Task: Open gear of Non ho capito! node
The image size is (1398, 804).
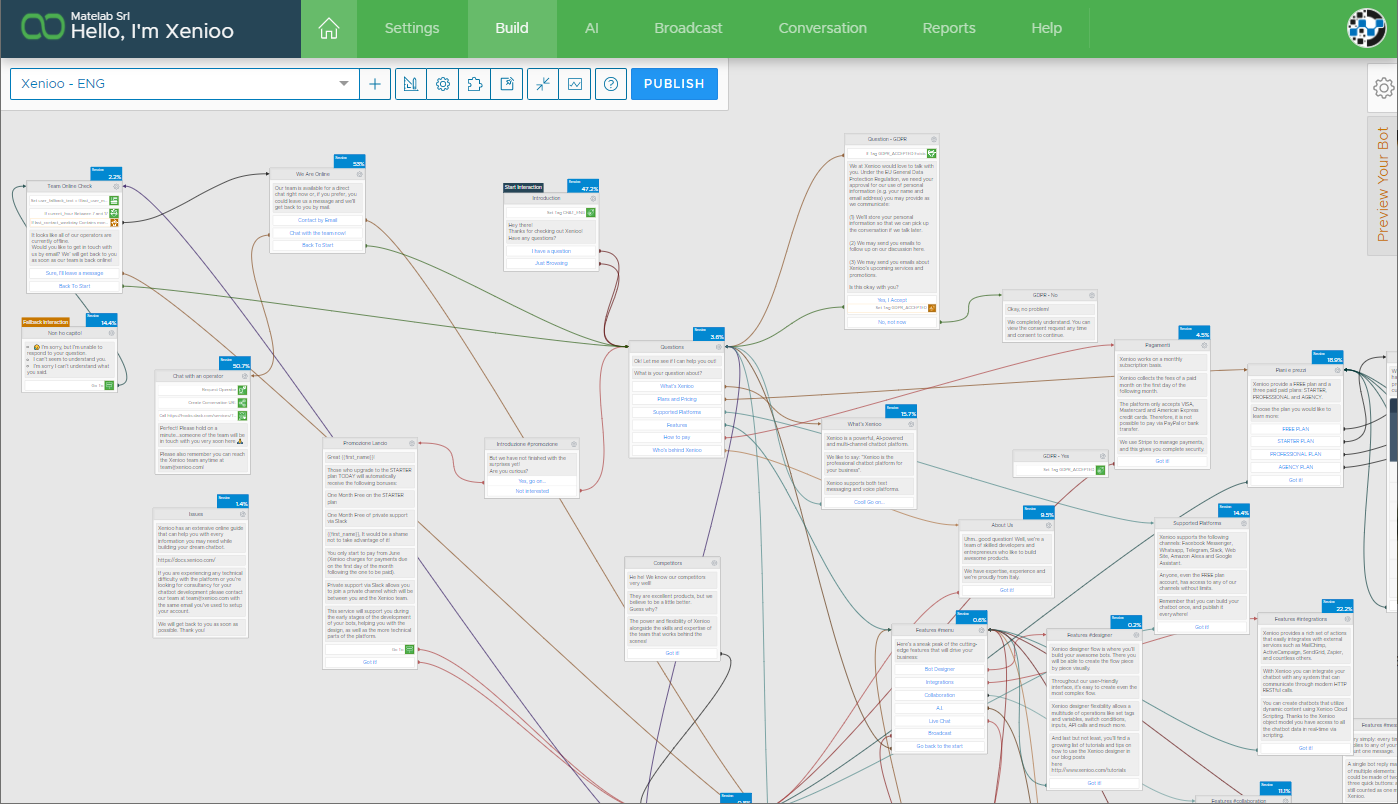Action: tap(112, 333)
